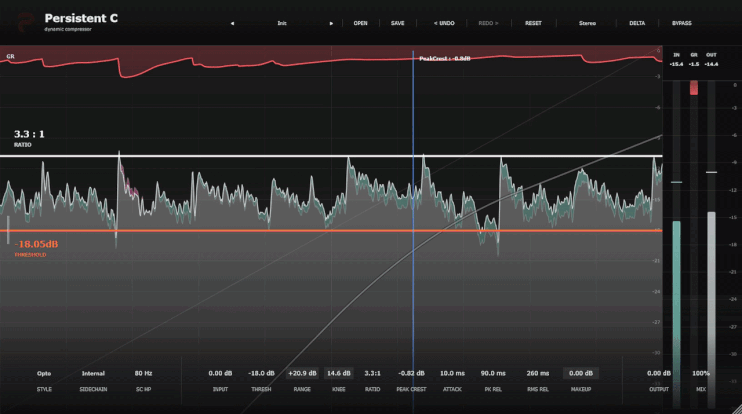Change the Opto compressor style
The width and height of the screenshot is (742, 414).
(44, 373)
